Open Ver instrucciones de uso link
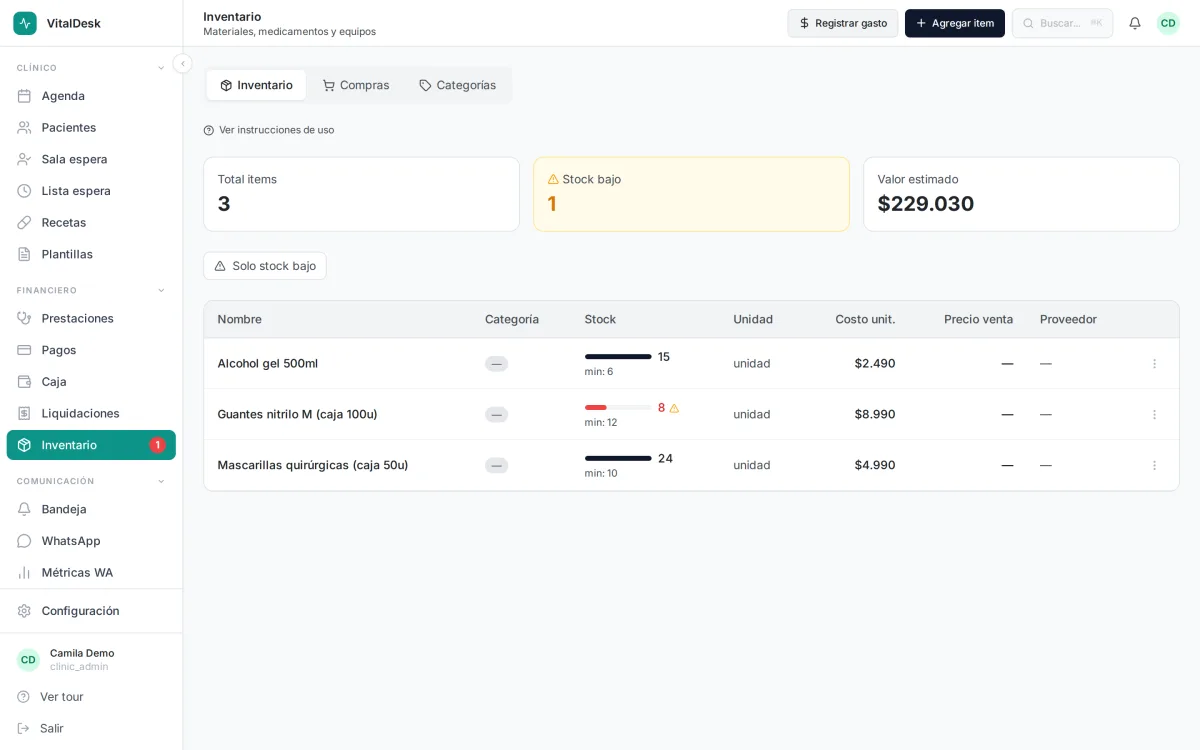The image size is (1200, 750). tap(269, 130)
